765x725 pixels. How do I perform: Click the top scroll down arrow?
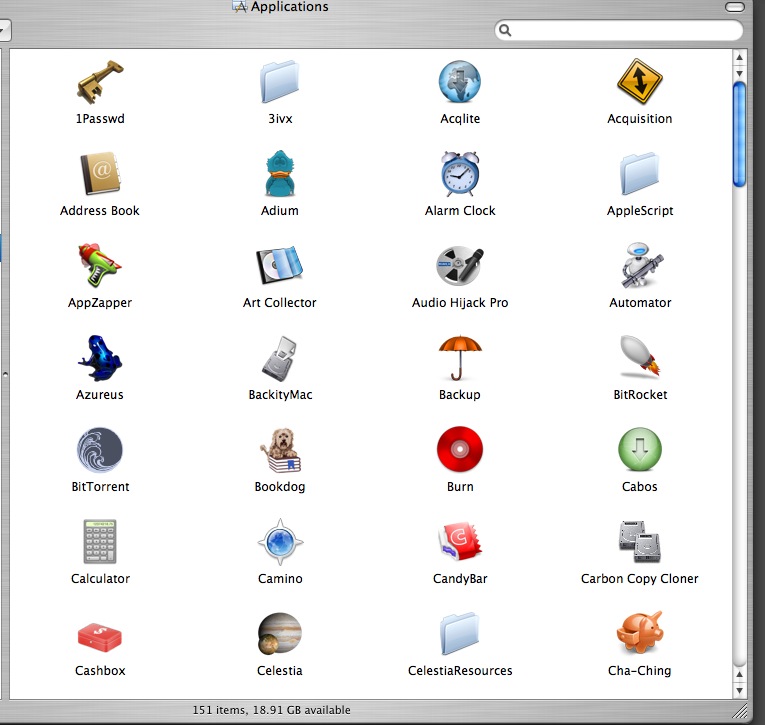[x=740, y=73]
